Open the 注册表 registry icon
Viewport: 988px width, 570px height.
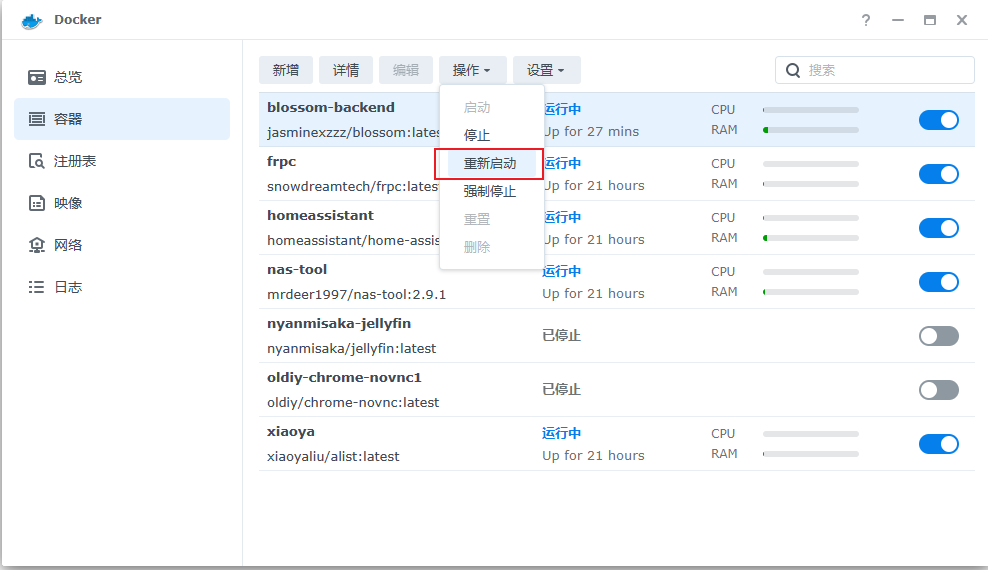[37, 161]
